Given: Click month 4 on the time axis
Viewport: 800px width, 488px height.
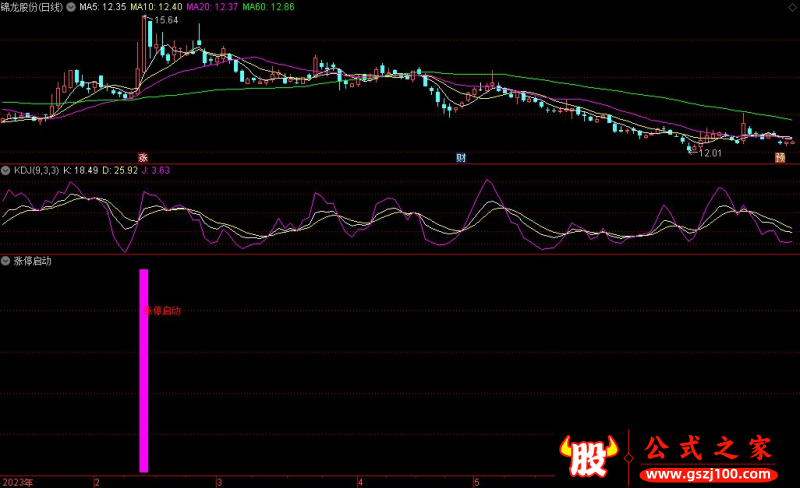Looking at the screenshot, I should click(x=360, y=481).
